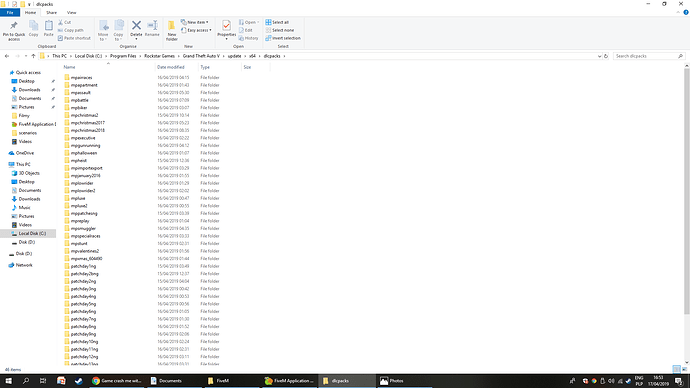This screenshot has width=690, height=388.
Task: Select the mpchristmas2018 folder
Action: coord(88,131)
